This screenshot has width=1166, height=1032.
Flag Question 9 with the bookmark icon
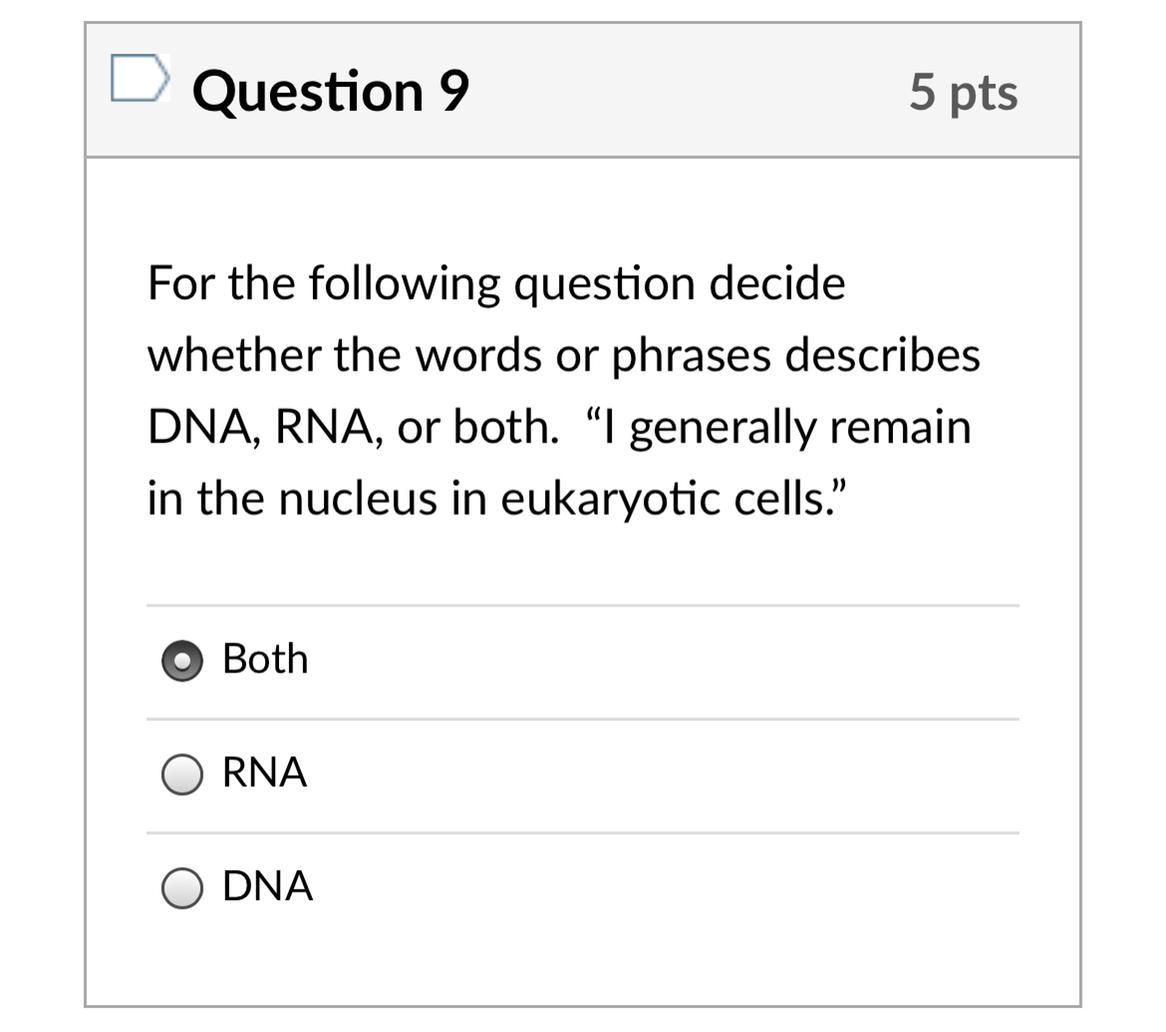pos(138,79)
